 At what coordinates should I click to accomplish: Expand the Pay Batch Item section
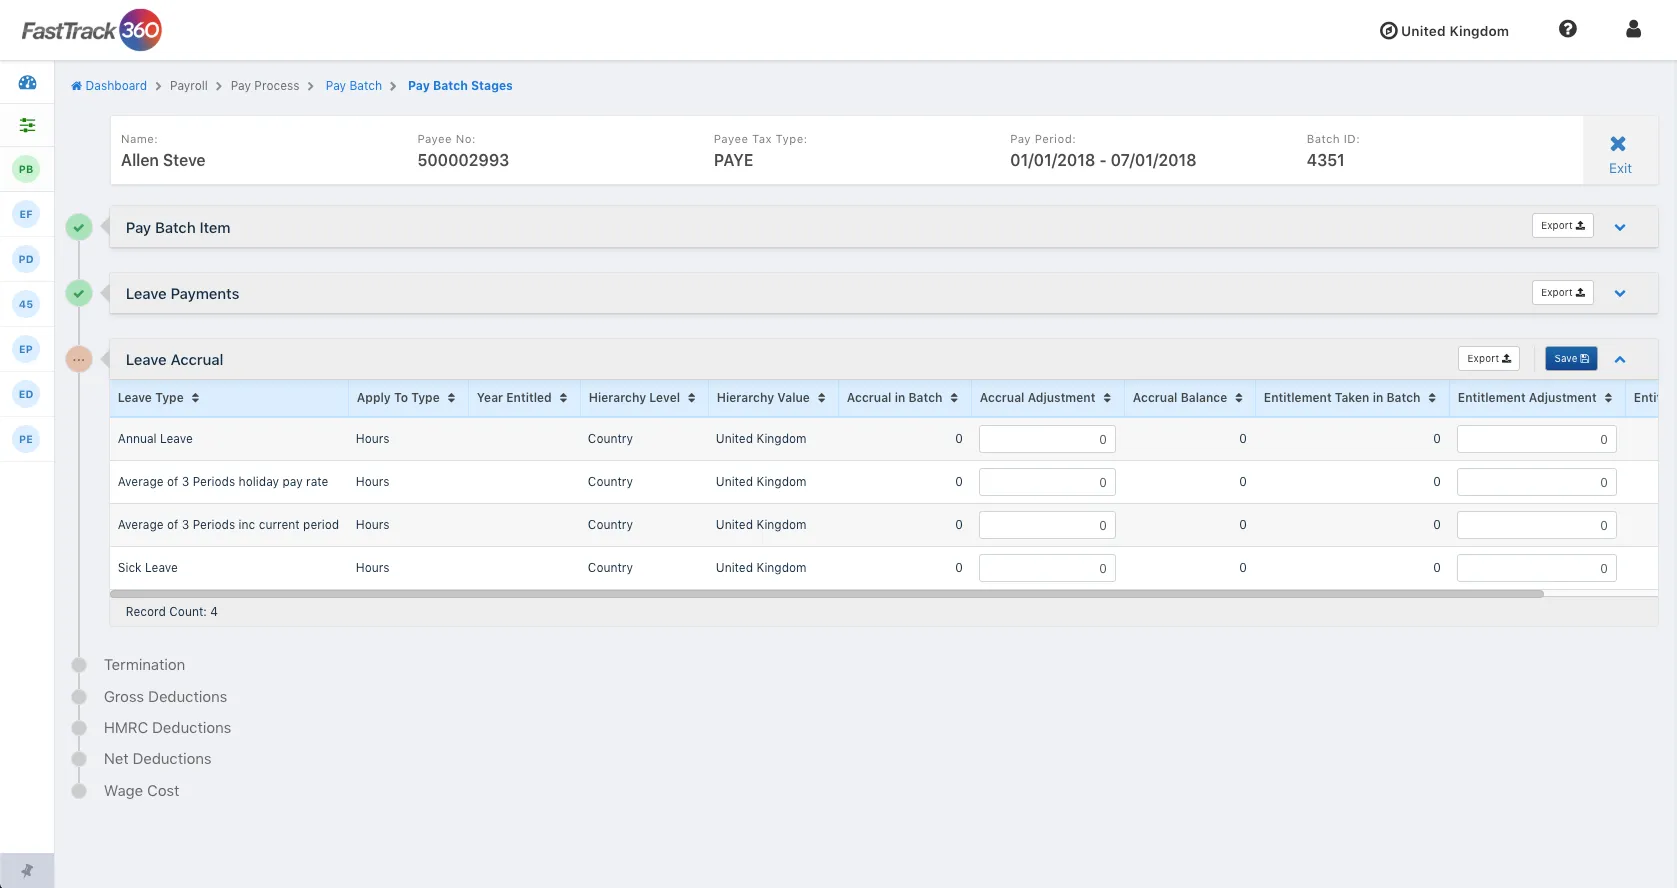point(1619,228)
